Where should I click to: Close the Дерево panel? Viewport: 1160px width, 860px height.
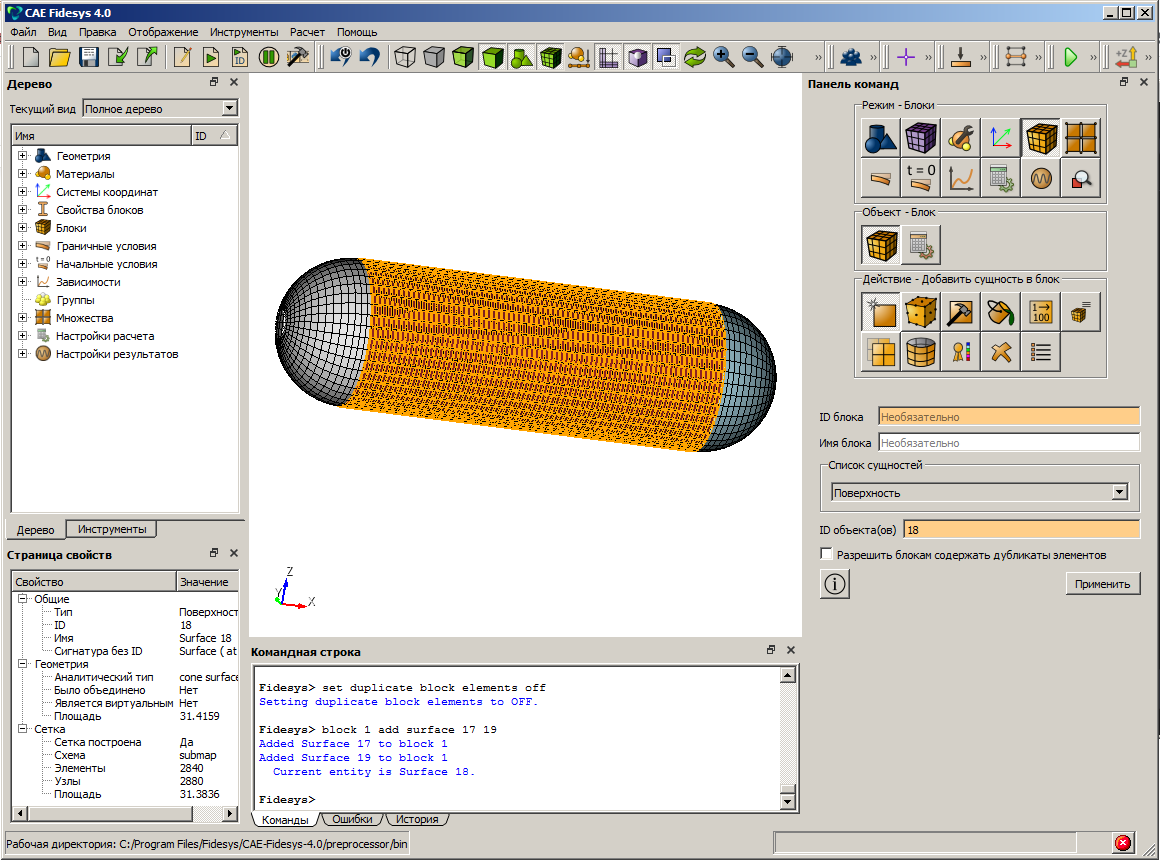point(234,82)
